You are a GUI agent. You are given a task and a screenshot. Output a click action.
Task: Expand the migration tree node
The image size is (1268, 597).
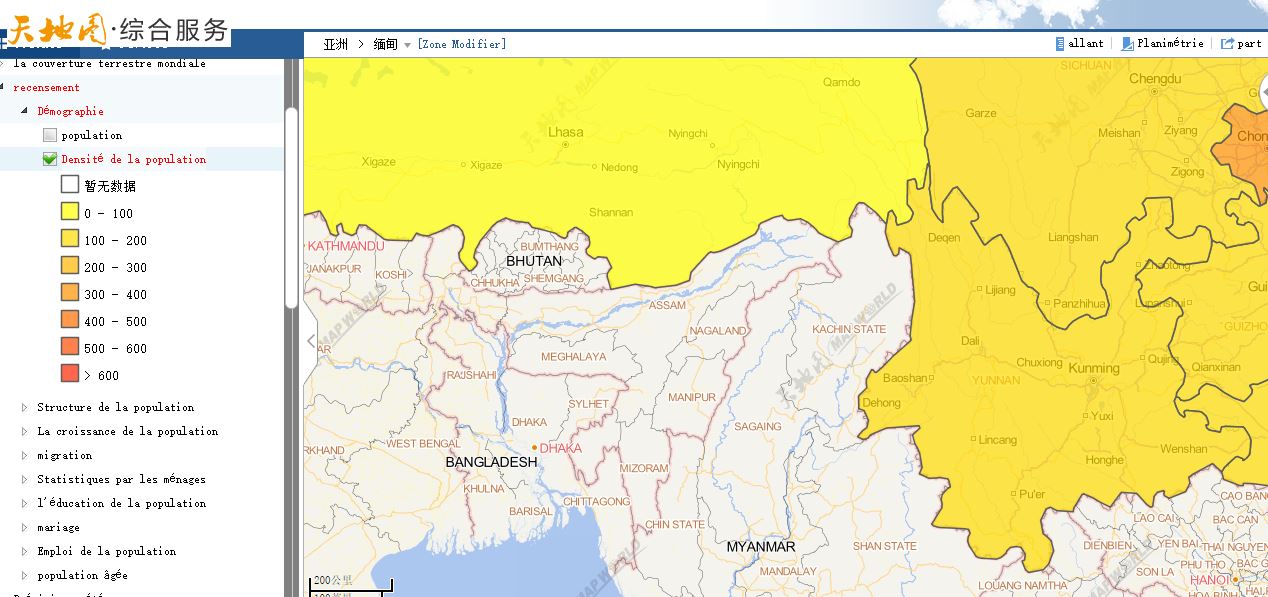click(x=25, y=455)
